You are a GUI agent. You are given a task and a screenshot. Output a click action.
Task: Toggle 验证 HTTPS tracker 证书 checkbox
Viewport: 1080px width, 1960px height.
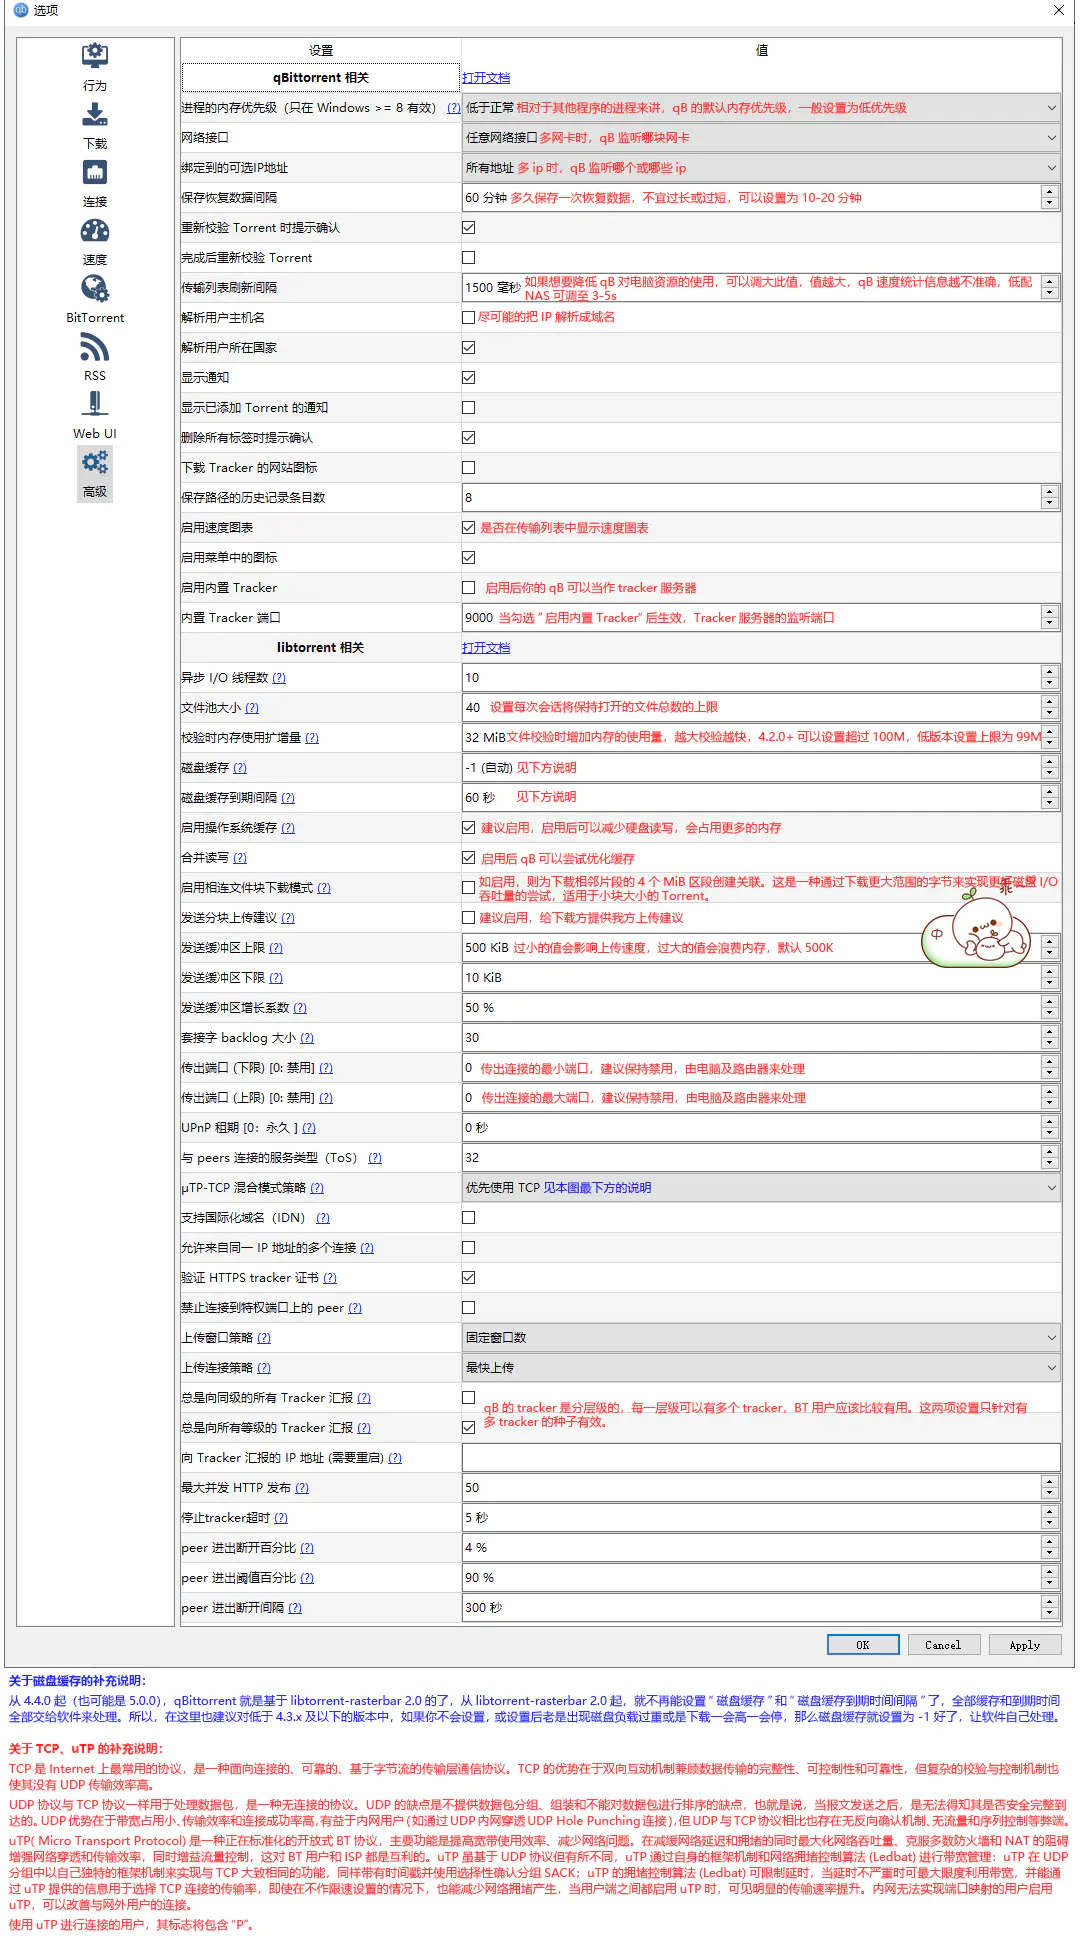[468, 1278]
